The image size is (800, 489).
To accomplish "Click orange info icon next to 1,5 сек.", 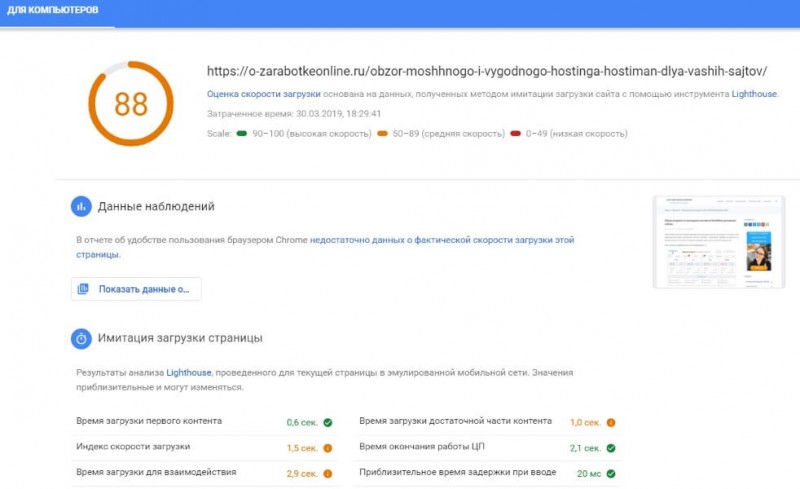I will click(x=328, y=448).
